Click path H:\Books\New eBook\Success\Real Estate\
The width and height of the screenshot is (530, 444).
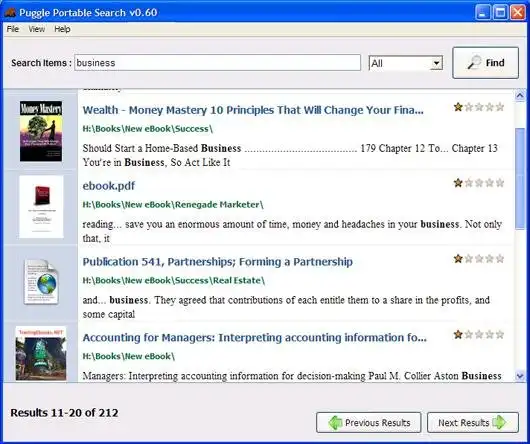[x=174, y=280]
